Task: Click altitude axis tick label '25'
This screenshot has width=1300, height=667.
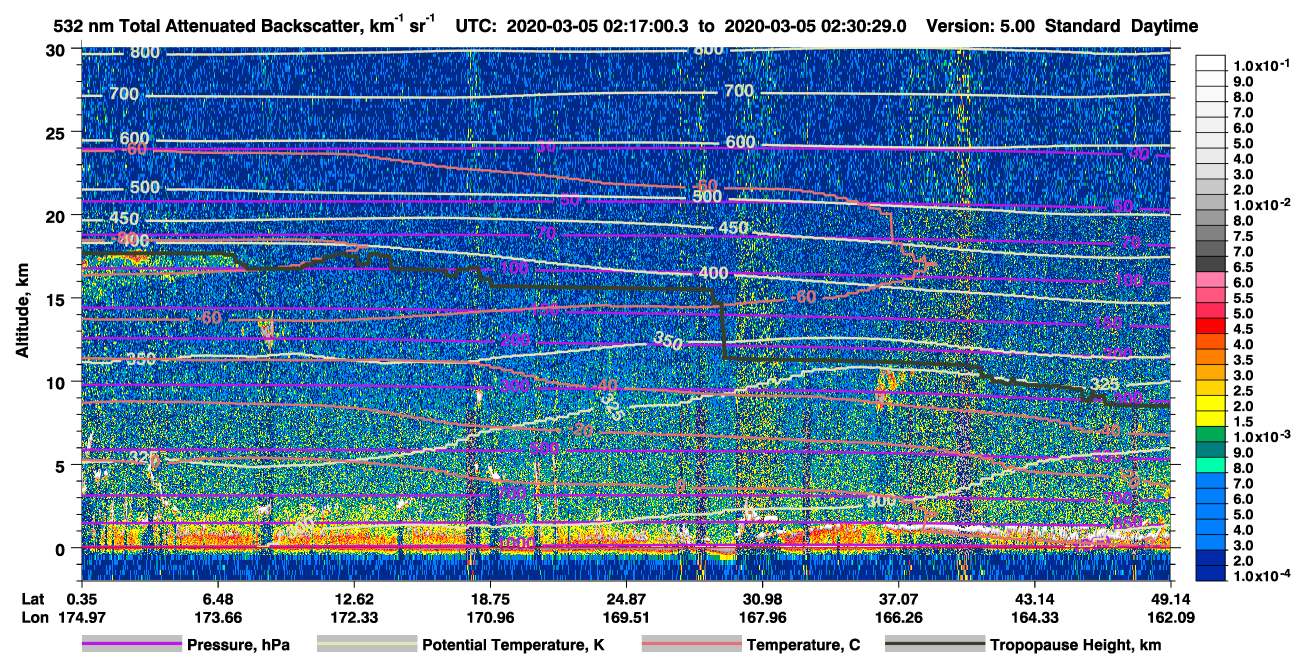Action: (x=57, y=132)
